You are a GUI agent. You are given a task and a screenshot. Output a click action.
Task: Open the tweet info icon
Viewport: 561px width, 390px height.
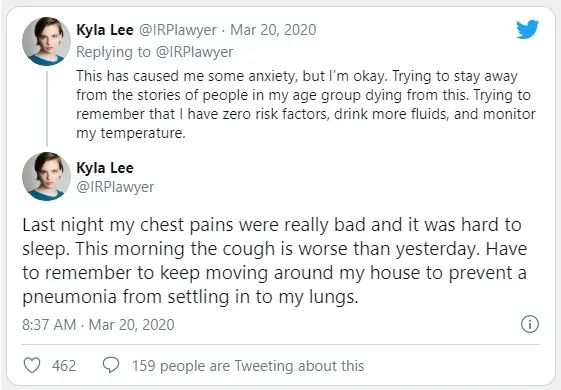point(530,324)
